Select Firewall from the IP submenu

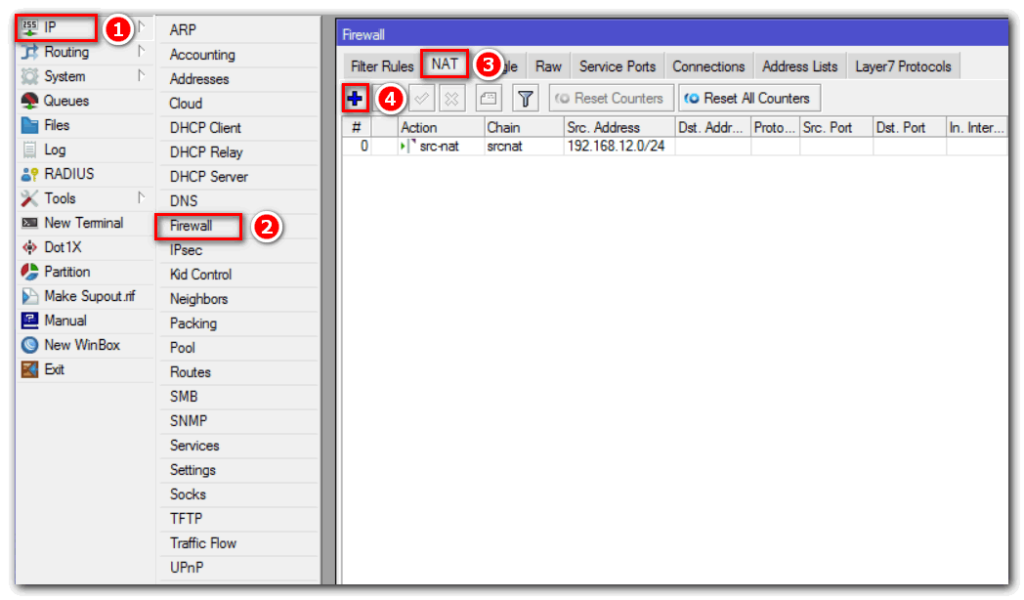[191, 226]
